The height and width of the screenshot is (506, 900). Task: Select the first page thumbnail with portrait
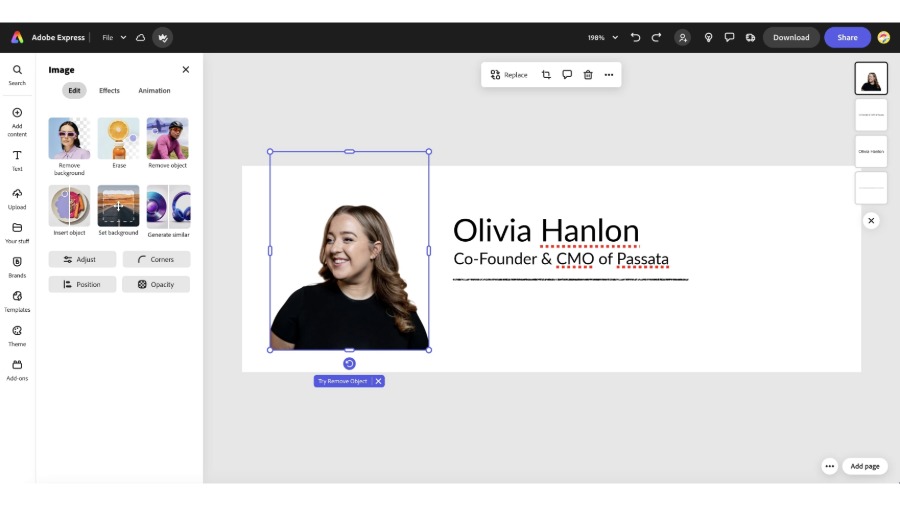871,79
